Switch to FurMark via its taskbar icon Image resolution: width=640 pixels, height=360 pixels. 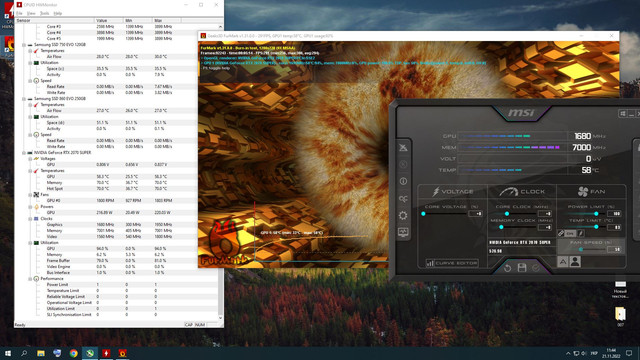tap(122, 353)
